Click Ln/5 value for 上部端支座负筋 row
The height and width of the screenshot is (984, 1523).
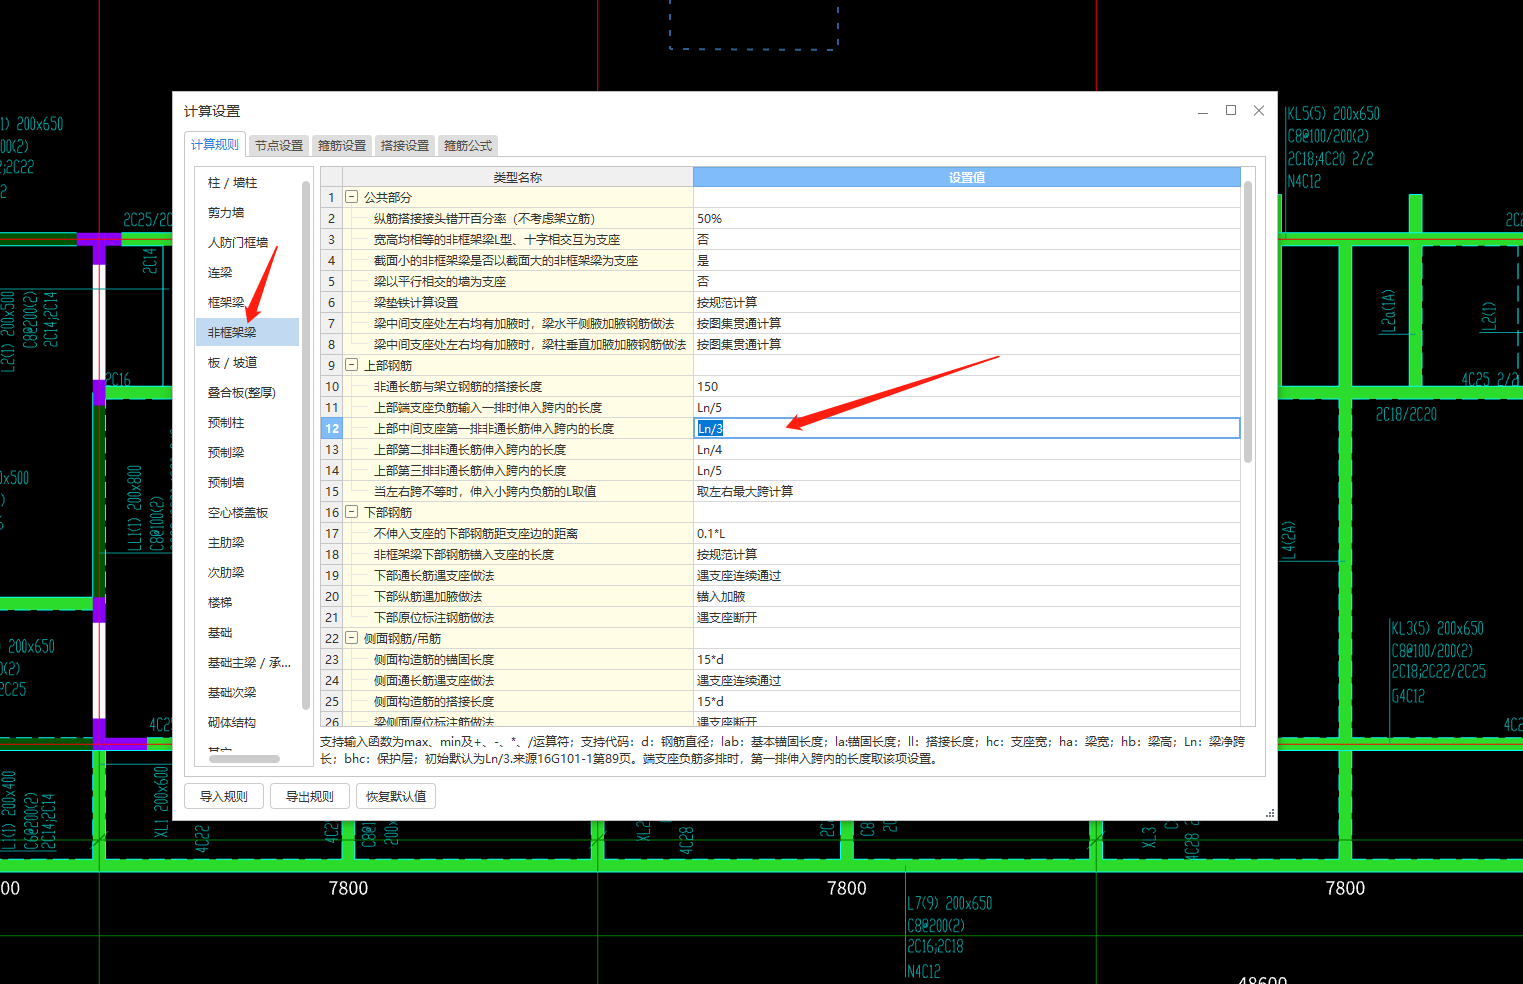(x=967, y=407)
